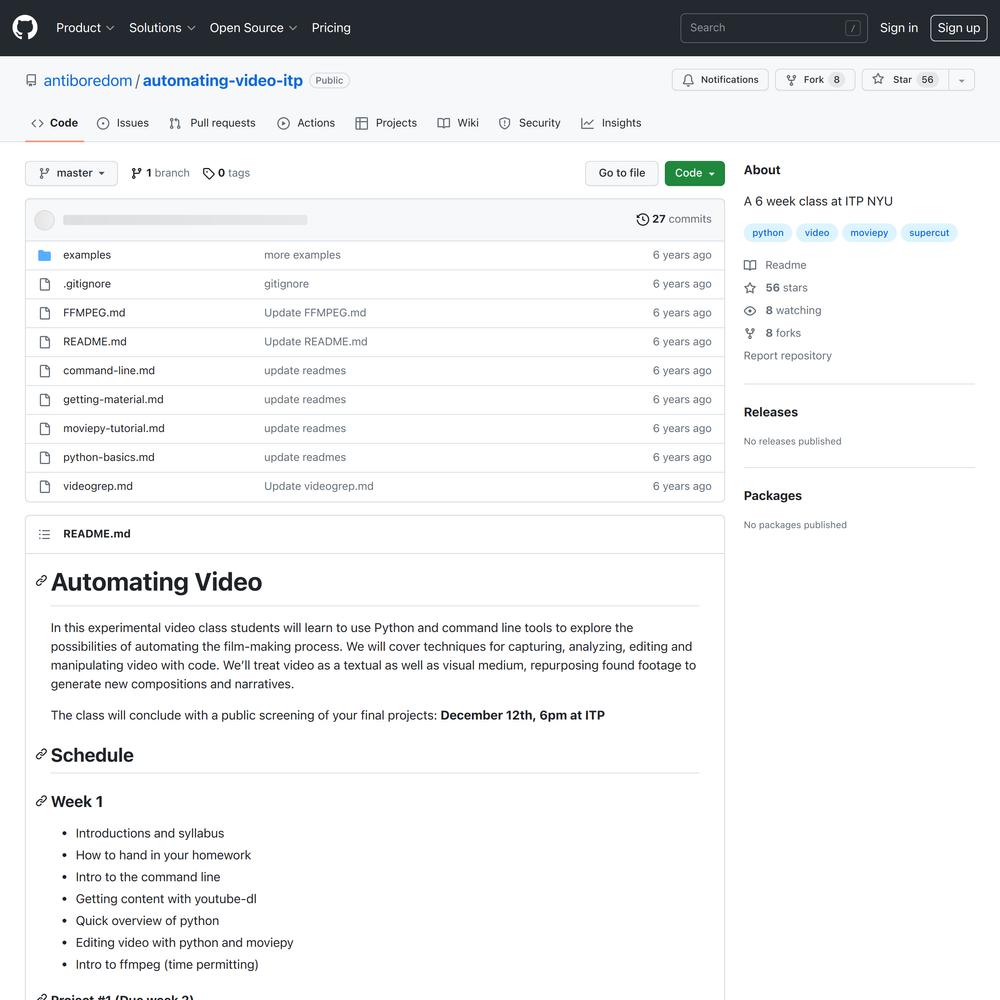This screenshot has height=1000, width=1000.
Task: Expand the Product menu
Action: 85,27
